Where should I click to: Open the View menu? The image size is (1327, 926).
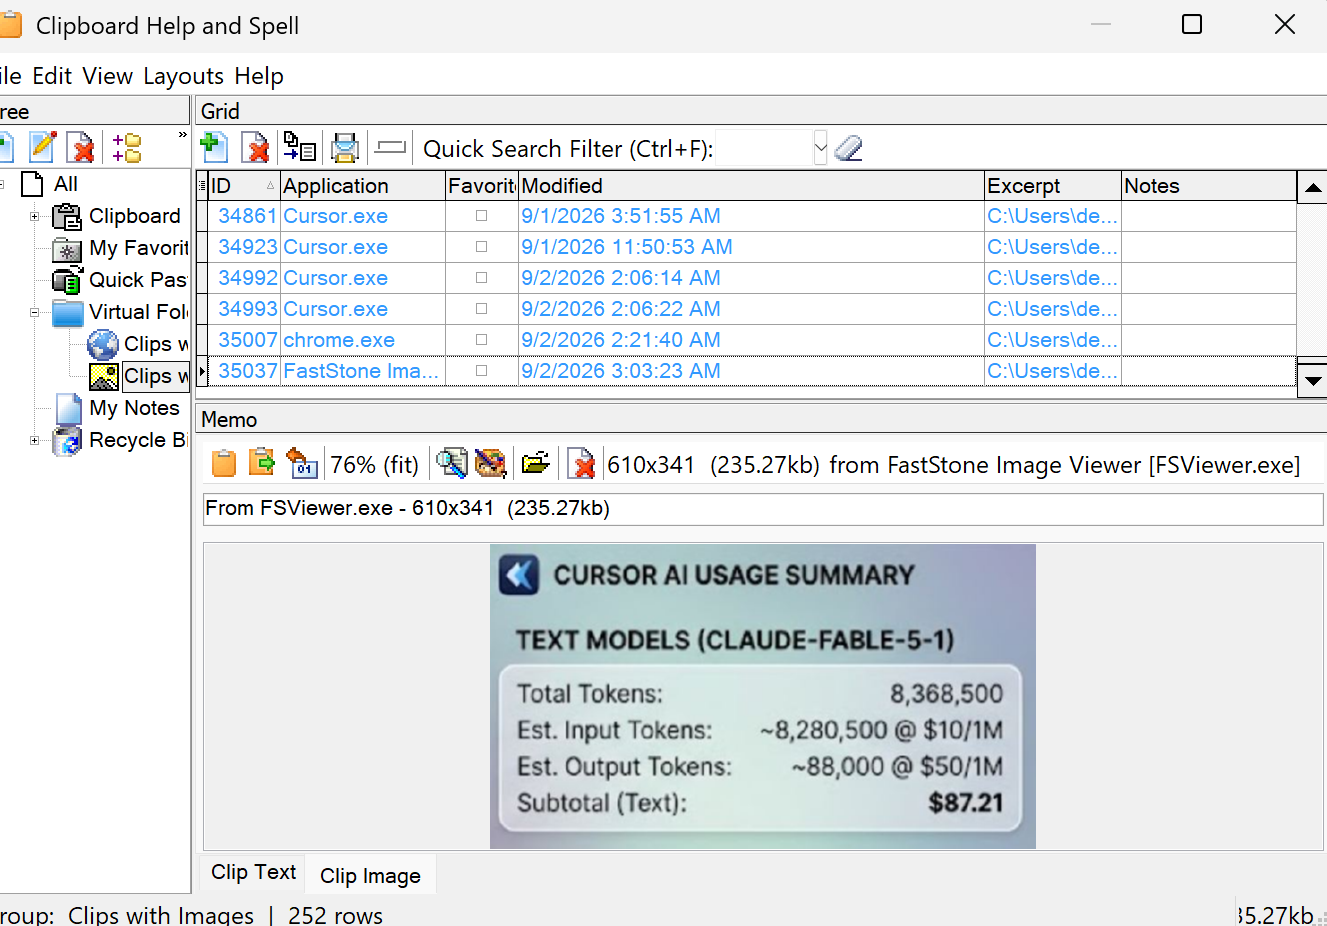(x=108, y=76)
